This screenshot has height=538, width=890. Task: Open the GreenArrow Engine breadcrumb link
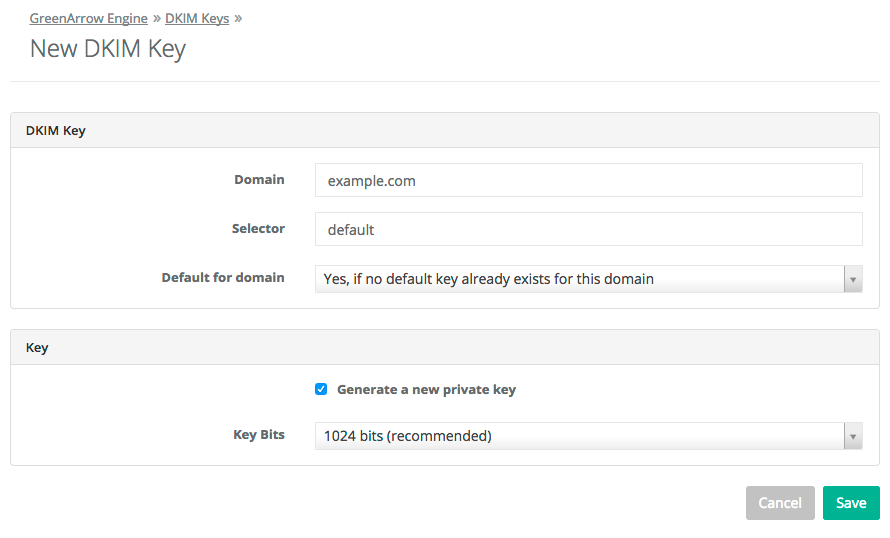pyautogui.click(x=88, y=18)
